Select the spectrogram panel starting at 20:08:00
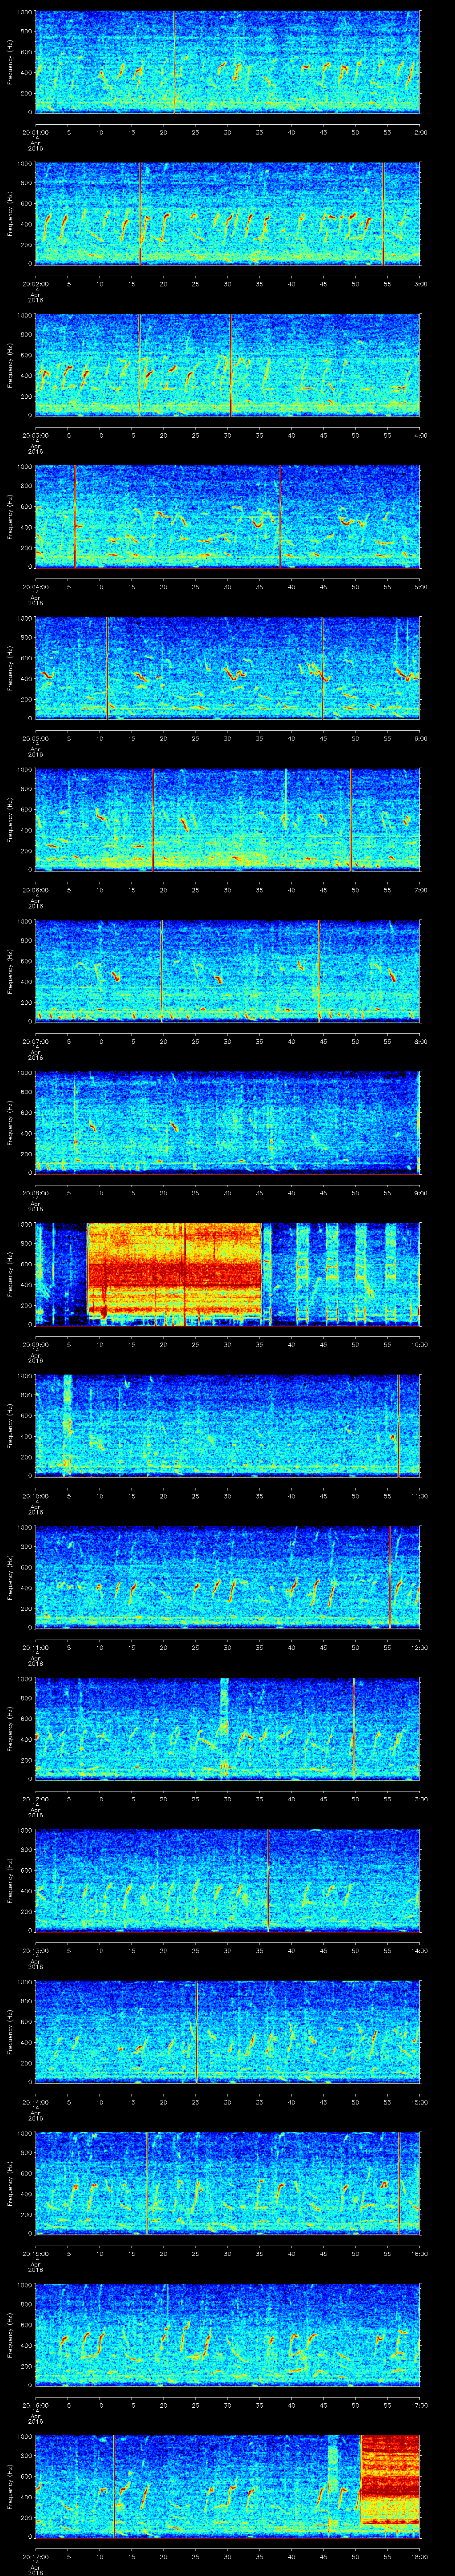This screenshot has width=455, height=2576. (228, 1122)
